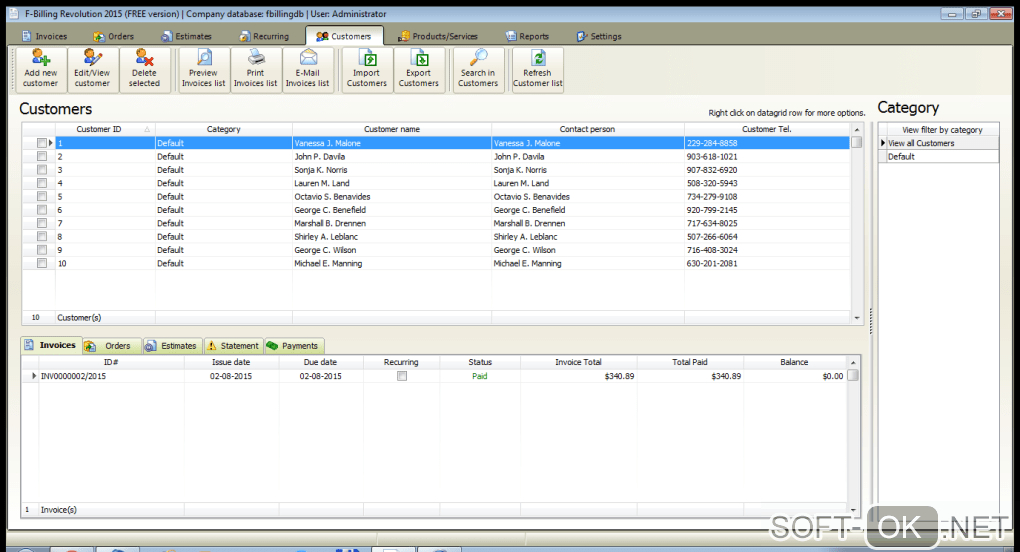Click the Status column header

[x=480, y=362]
